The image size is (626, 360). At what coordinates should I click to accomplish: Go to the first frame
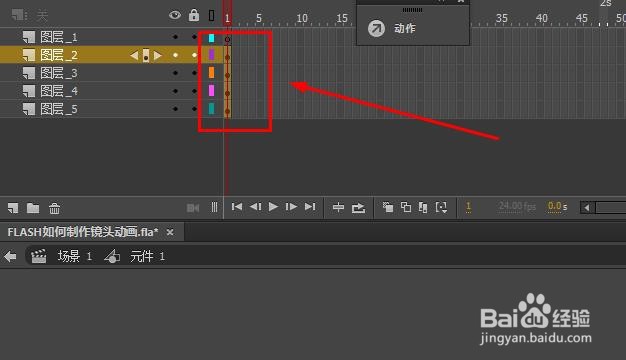coord(237,207)
